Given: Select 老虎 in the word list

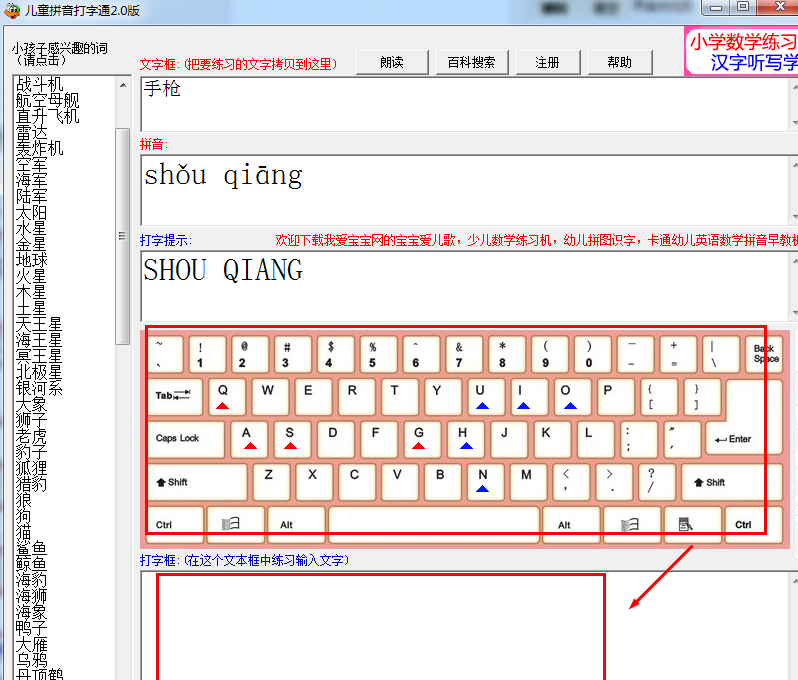Looking at the screenshot, I should (31, 437).
